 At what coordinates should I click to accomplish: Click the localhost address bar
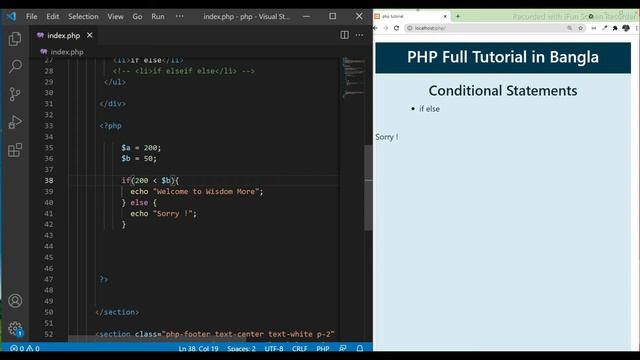495,28
